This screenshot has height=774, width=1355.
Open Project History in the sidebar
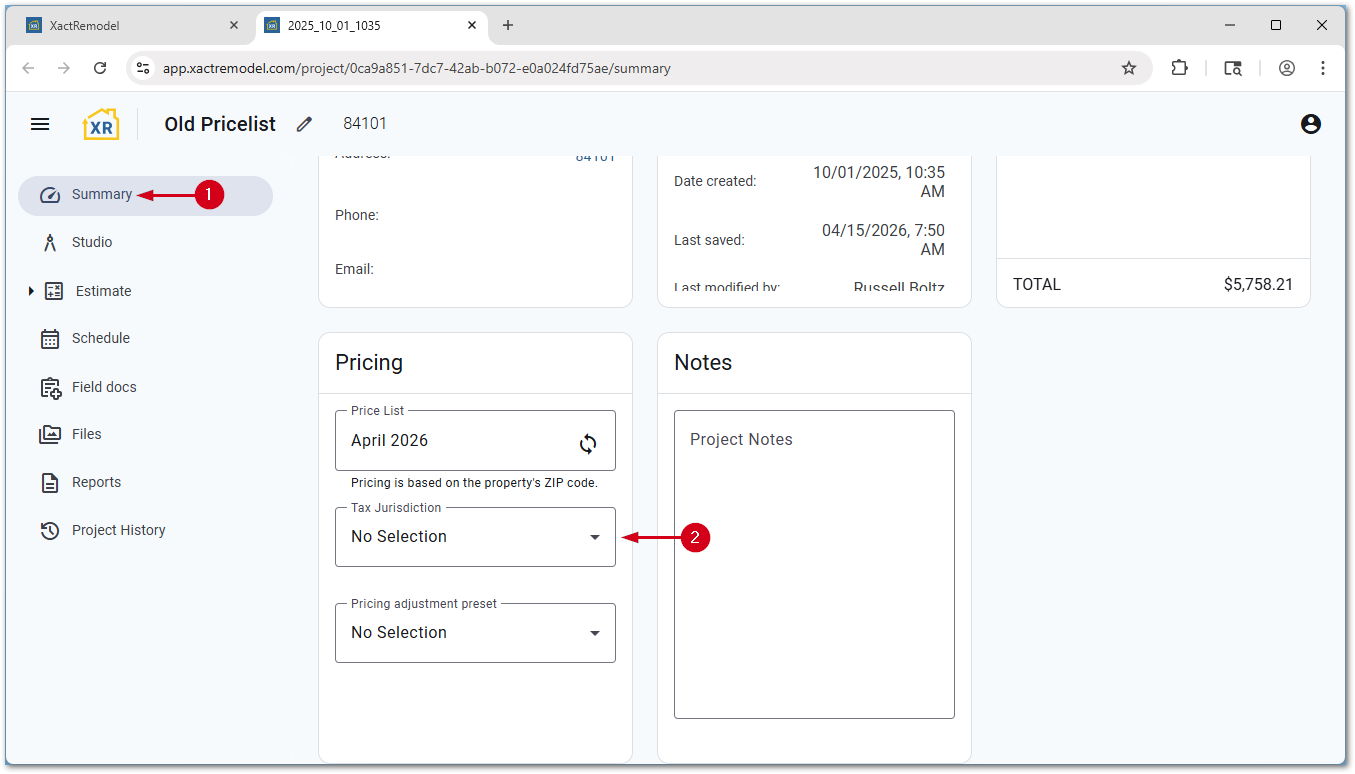coord(118,530)
